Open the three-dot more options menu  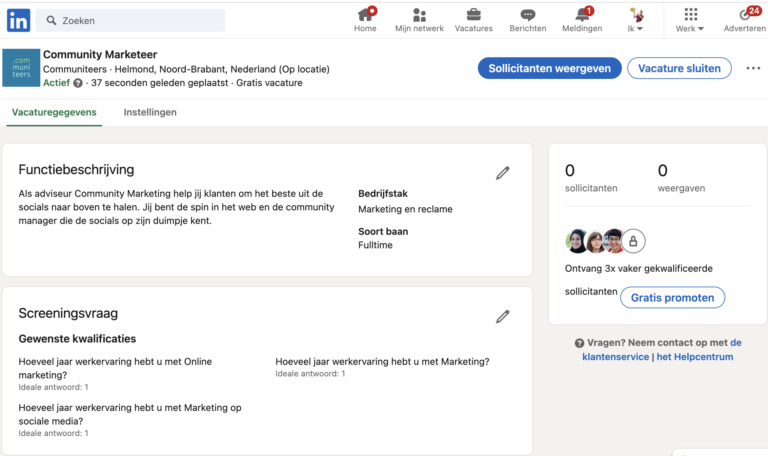click(753, 68)
